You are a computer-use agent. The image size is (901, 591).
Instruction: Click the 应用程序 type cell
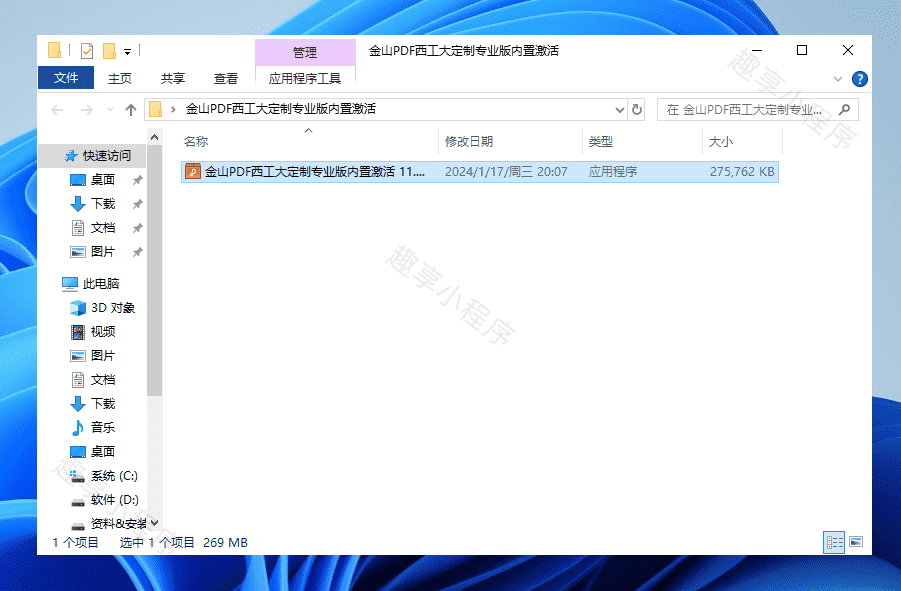pos(613,172)
